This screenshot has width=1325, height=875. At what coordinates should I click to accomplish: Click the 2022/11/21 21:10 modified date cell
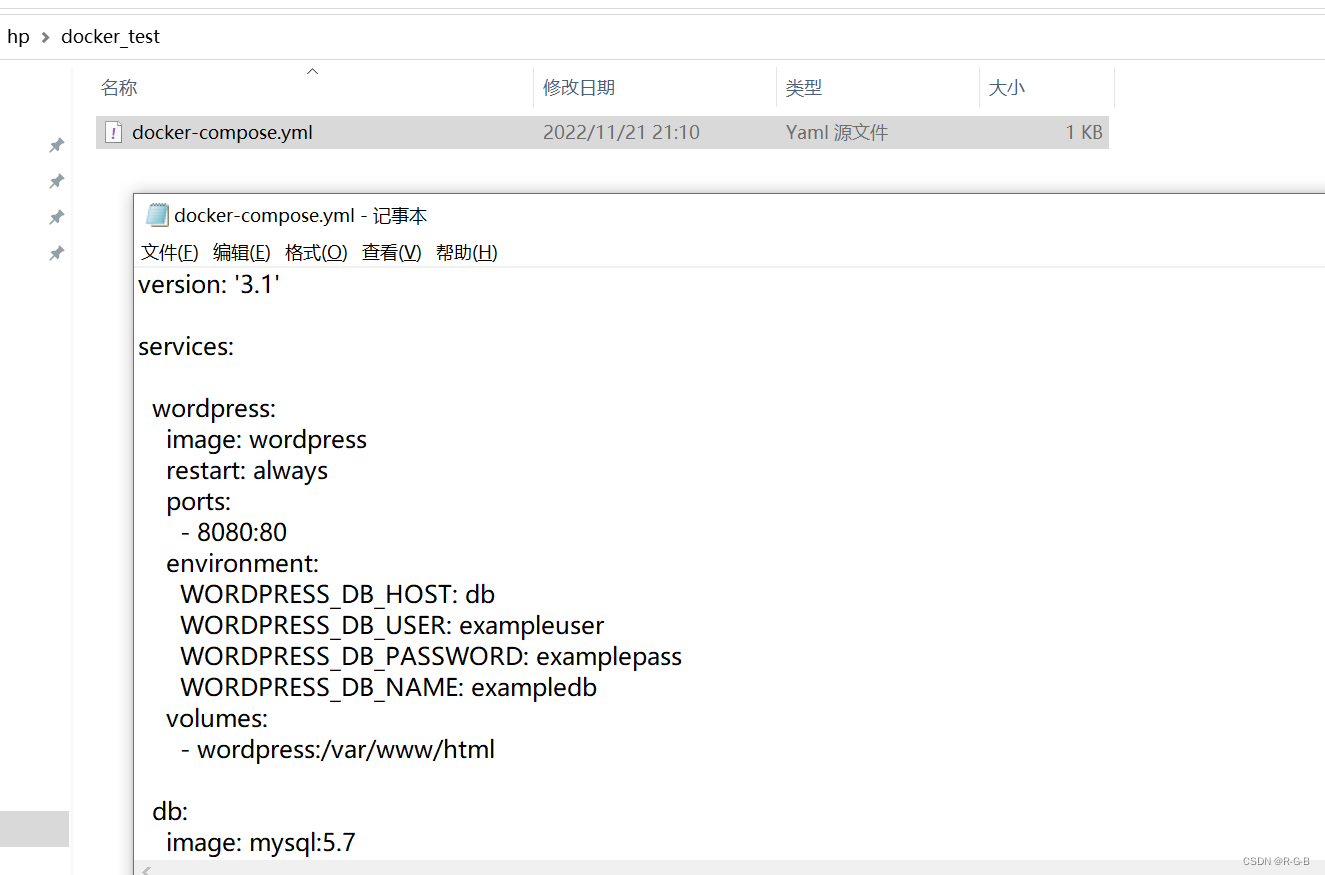click(x=621, y=132)
